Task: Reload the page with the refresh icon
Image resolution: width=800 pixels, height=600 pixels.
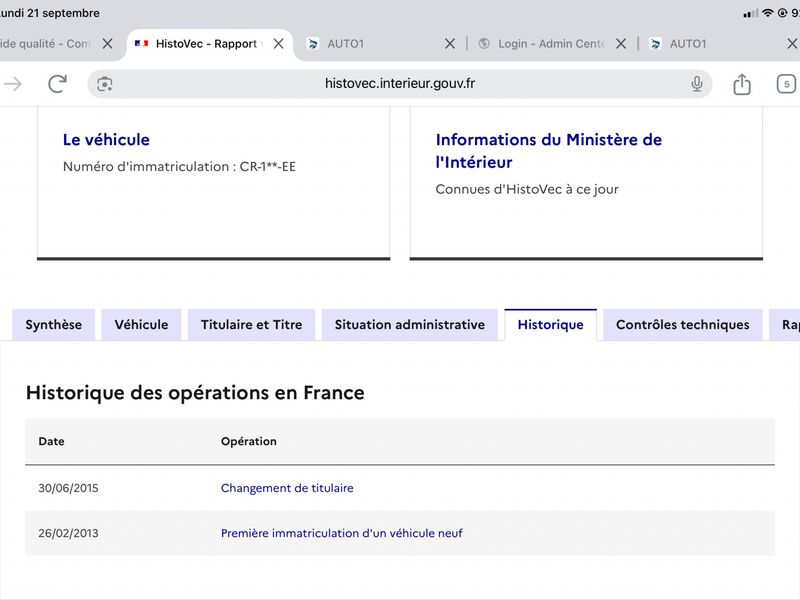Action: [57, 84]
